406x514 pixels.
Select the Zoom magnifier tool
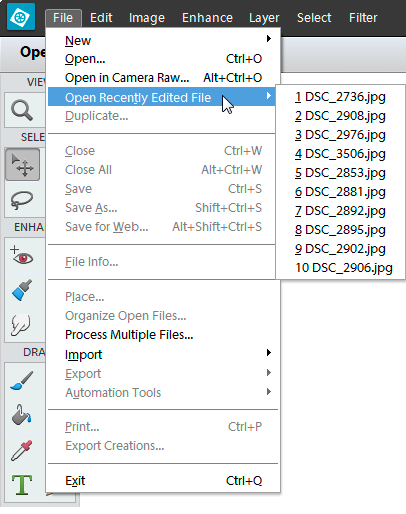coord(22,110)
